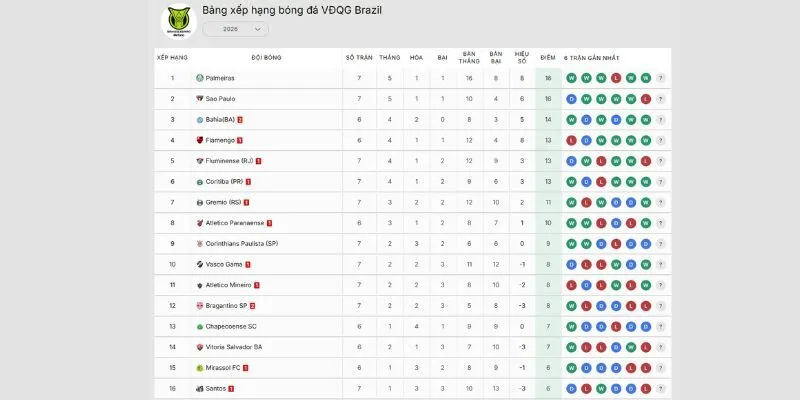
Task: Click the Palmeiras club crest
Action: (x=199, y=78)
